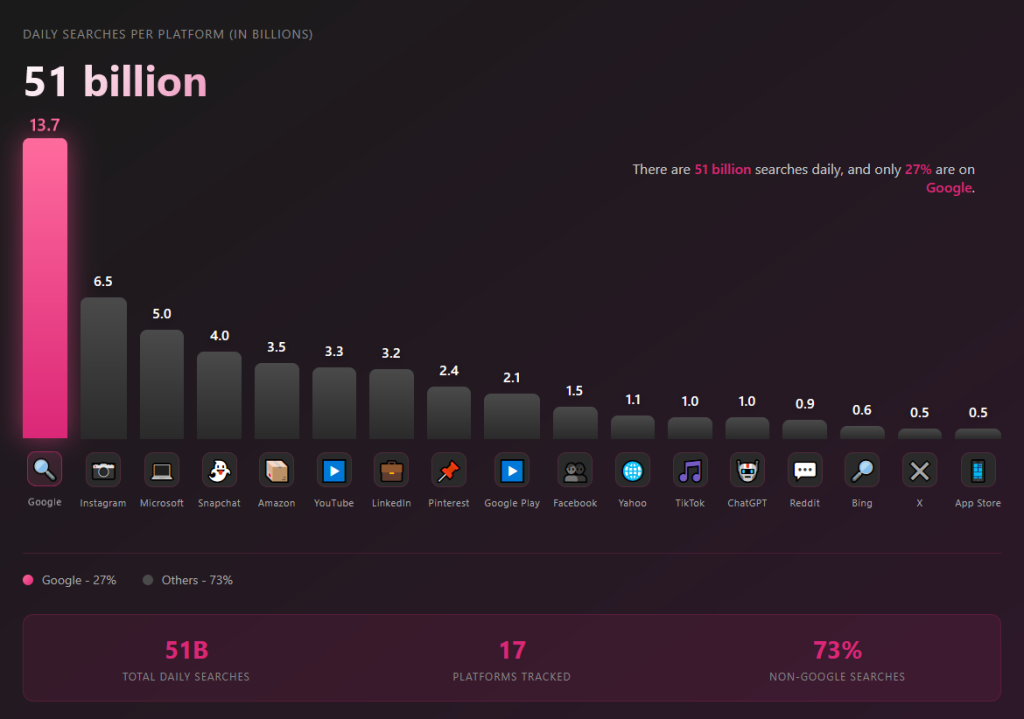Click the pink Google legend dot
The width and height of the screenshot is (1024, 719).
(x=28, y=580)
